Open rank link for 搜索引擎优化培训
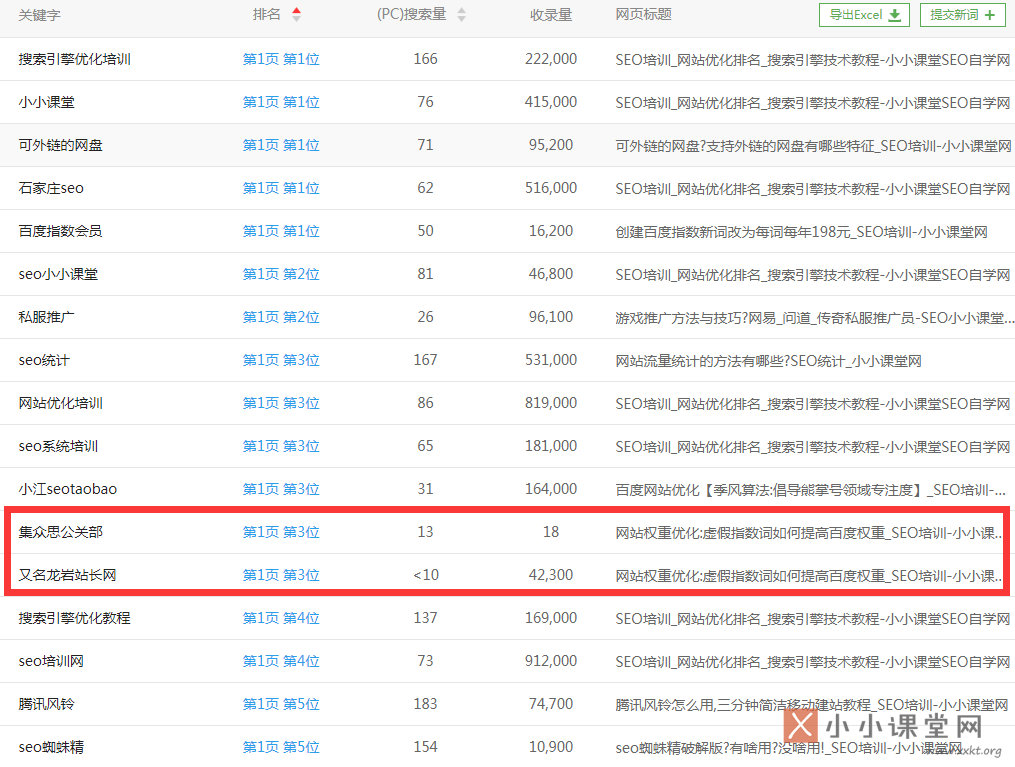This screenshot has height=767, width=1015. click(x=281, y=59)
